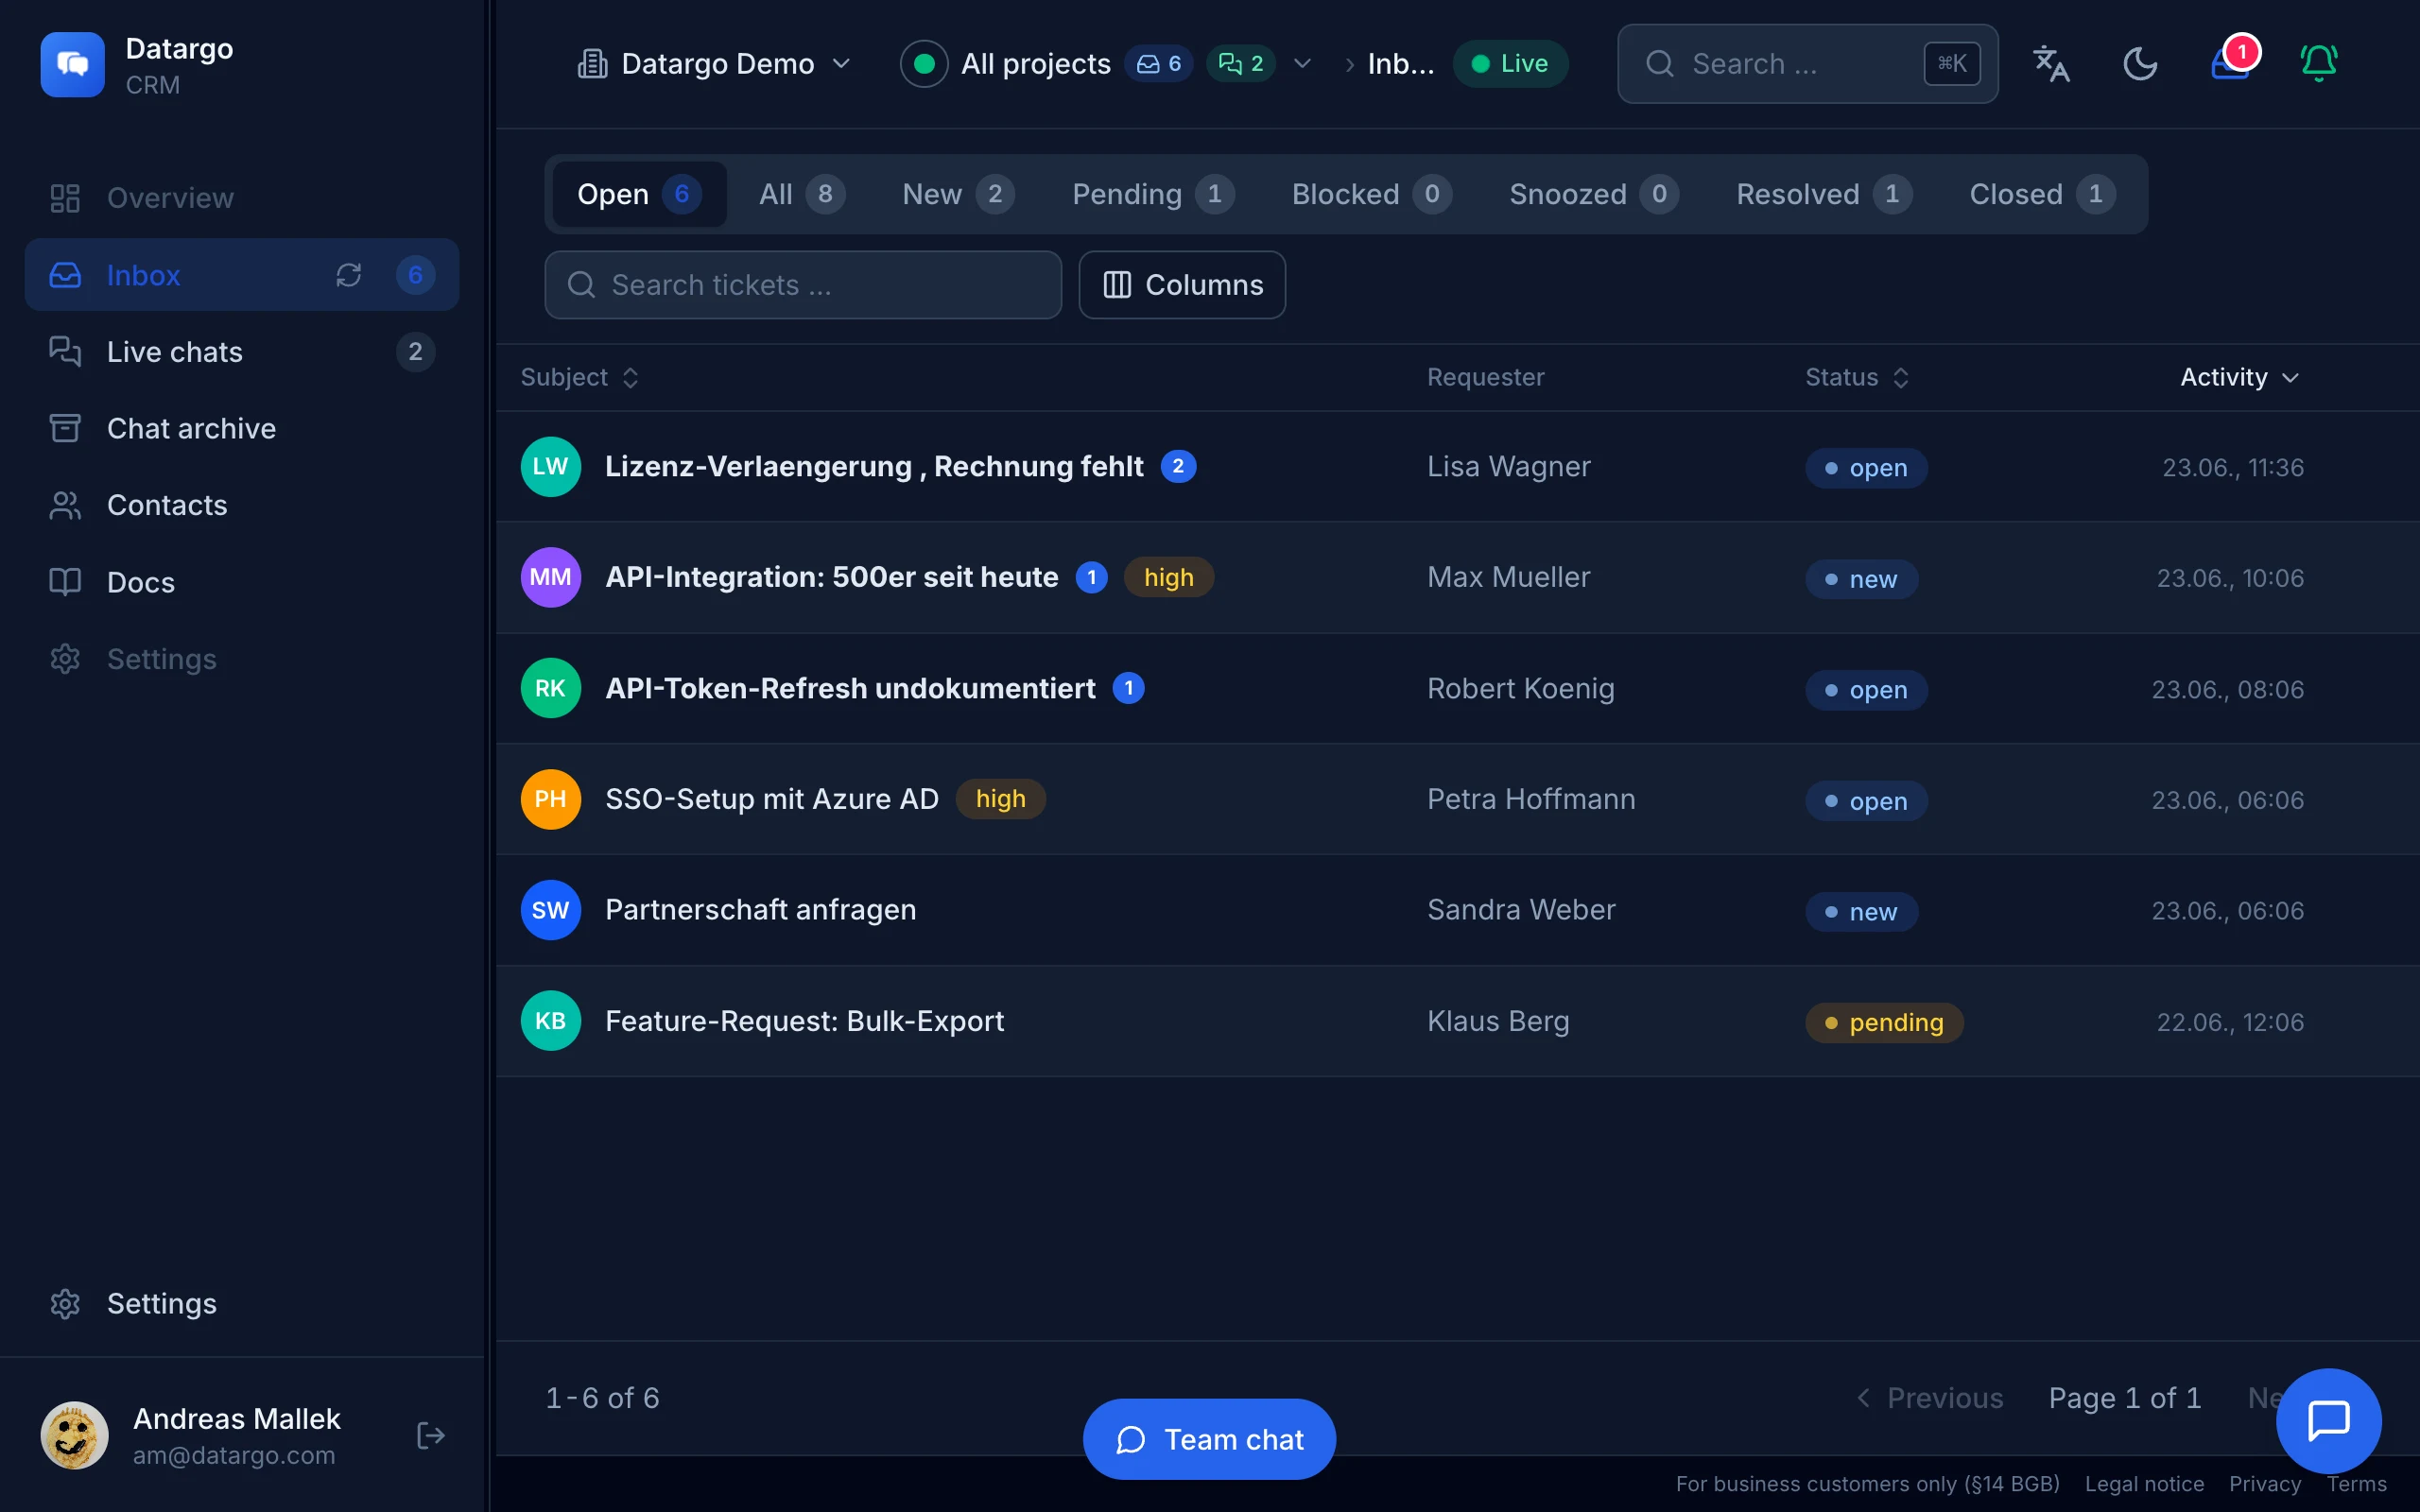Open ticket API-Token-Refresh undokumentiert
Viewport: 2420px width, 1512px height.
pos(850,688)
